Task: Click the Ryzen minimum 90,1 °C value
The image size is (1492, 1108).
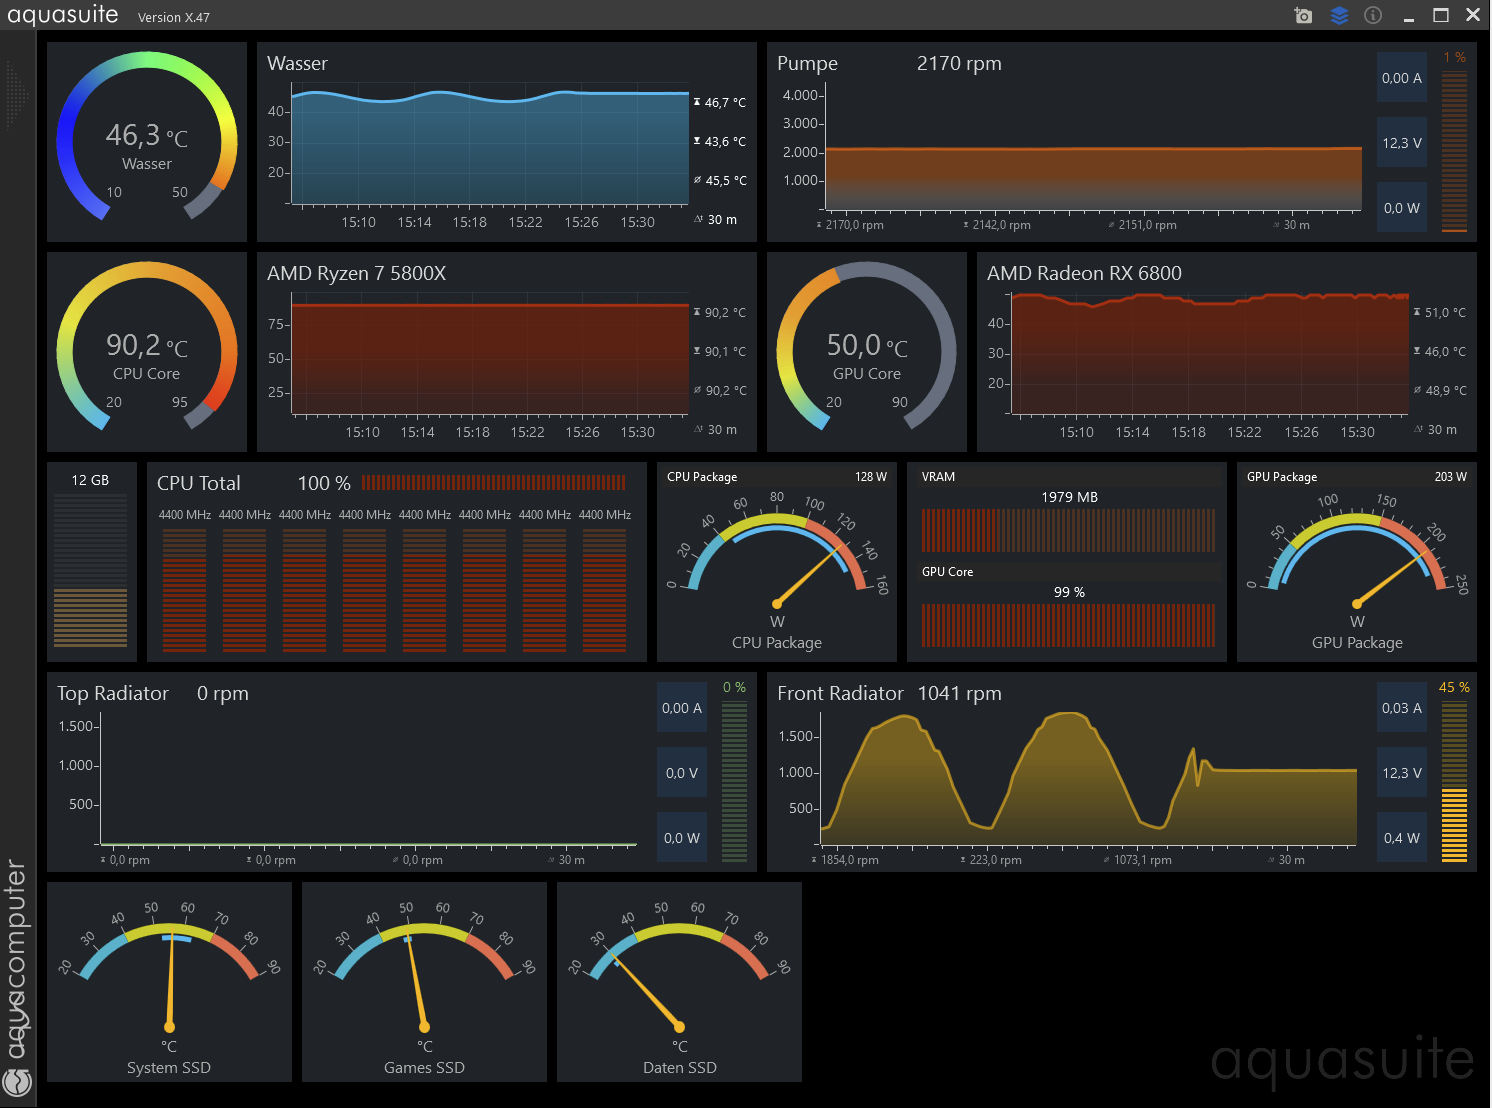Action: [725, 351]
